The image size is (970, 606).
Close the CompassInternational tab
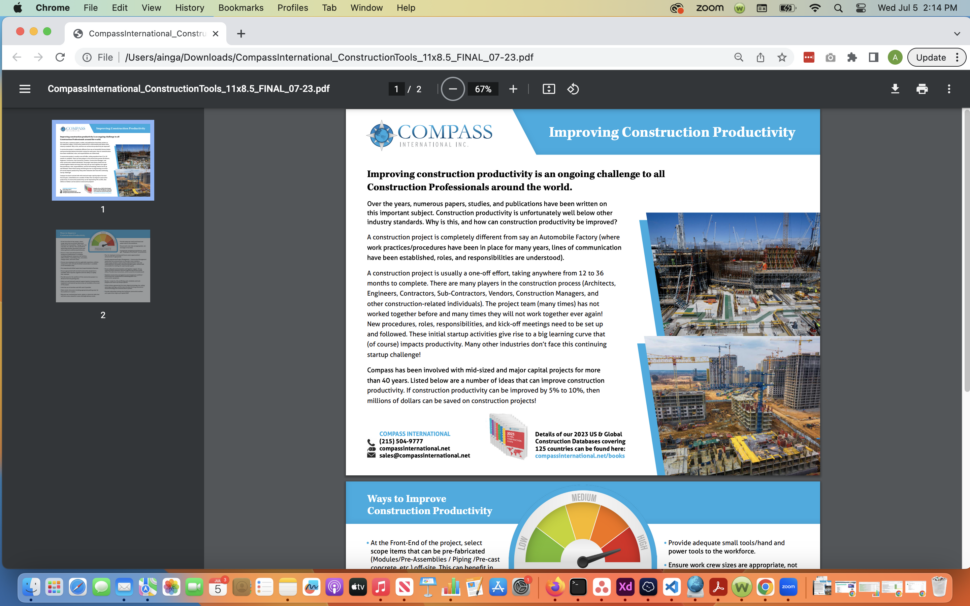[x=215, y=33]
